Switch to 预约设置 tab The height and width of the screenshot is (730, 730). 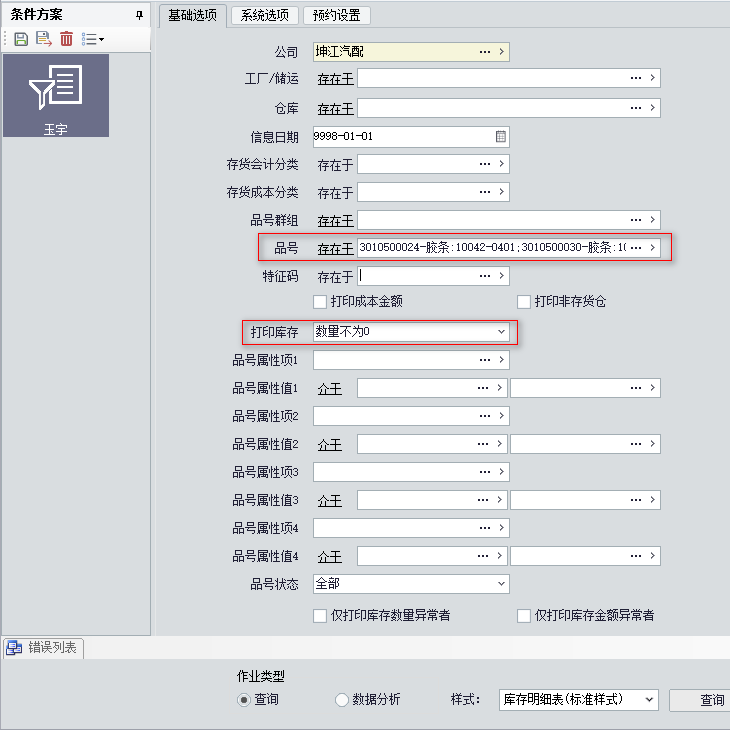point(337,15)
